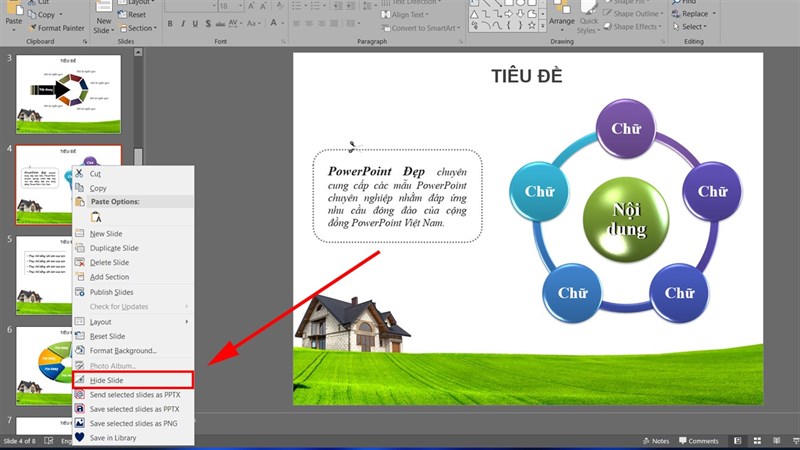Select the left brace shape
800x450 pixels.
point(509,26)
